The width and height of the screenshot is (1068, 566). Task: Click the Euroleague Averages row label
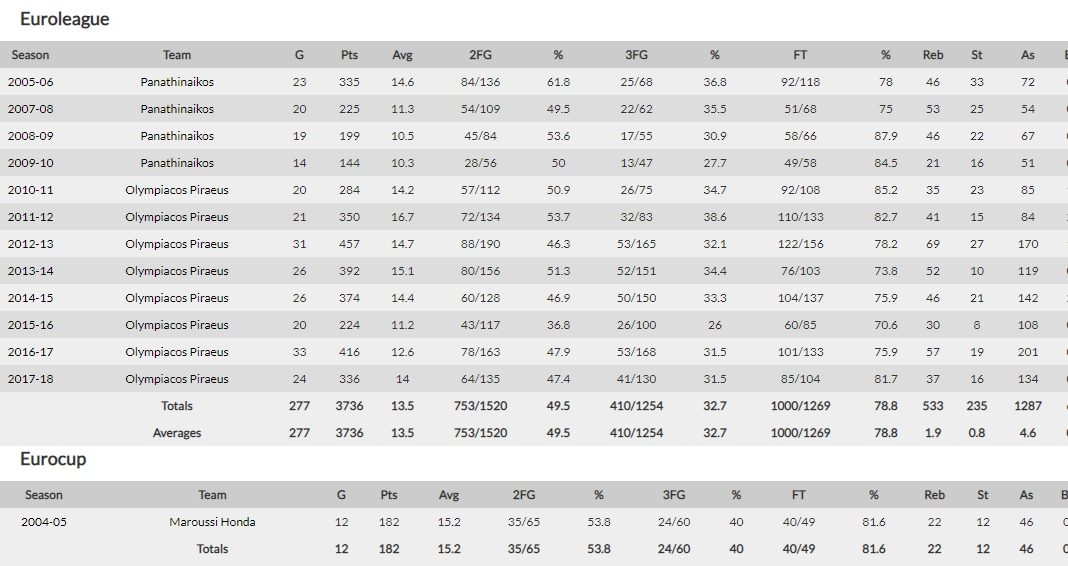pyautogui.click(x=177, y=433)
